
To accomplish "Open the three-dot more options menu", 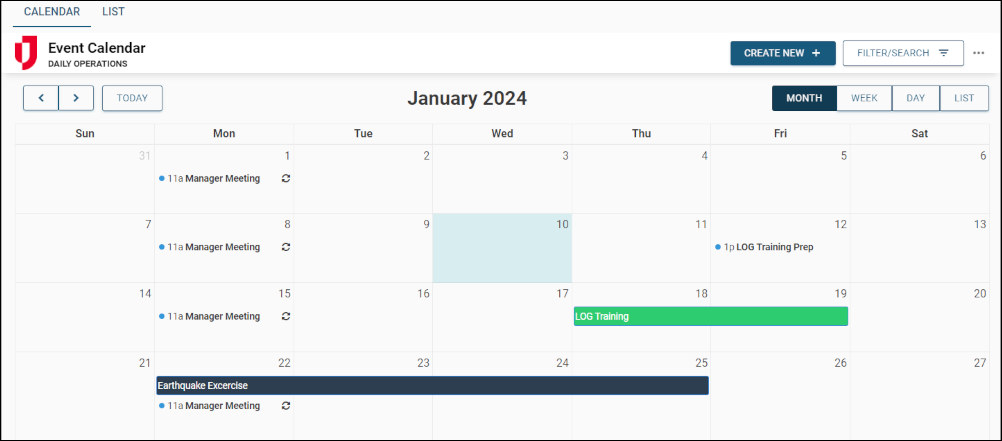I will tap(978, 53).
